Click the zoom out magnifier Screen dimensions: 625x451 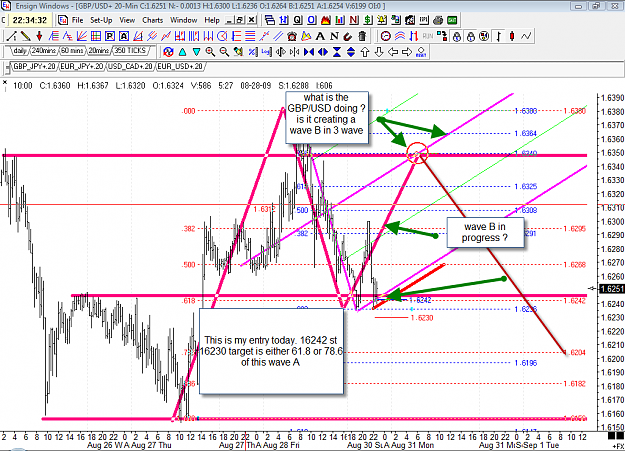point(224,52)
